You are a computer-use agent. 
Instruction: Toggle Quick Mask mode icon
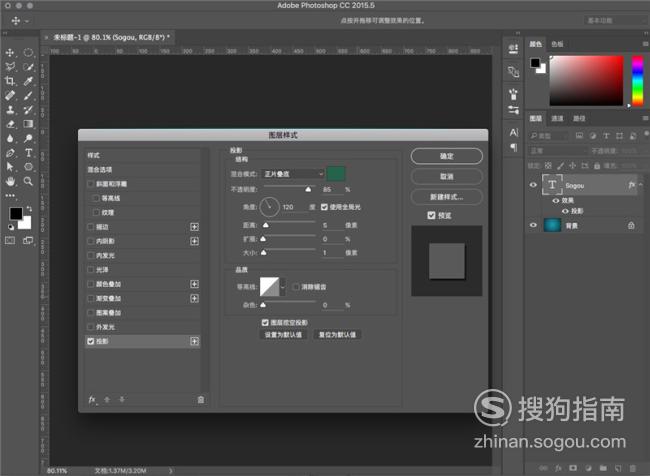10,240
